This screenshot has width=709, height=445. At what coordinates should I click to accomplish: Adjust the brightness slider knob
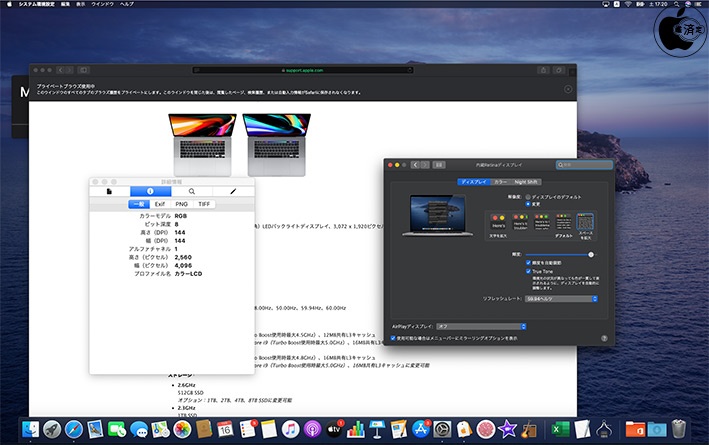click(591, 255)
